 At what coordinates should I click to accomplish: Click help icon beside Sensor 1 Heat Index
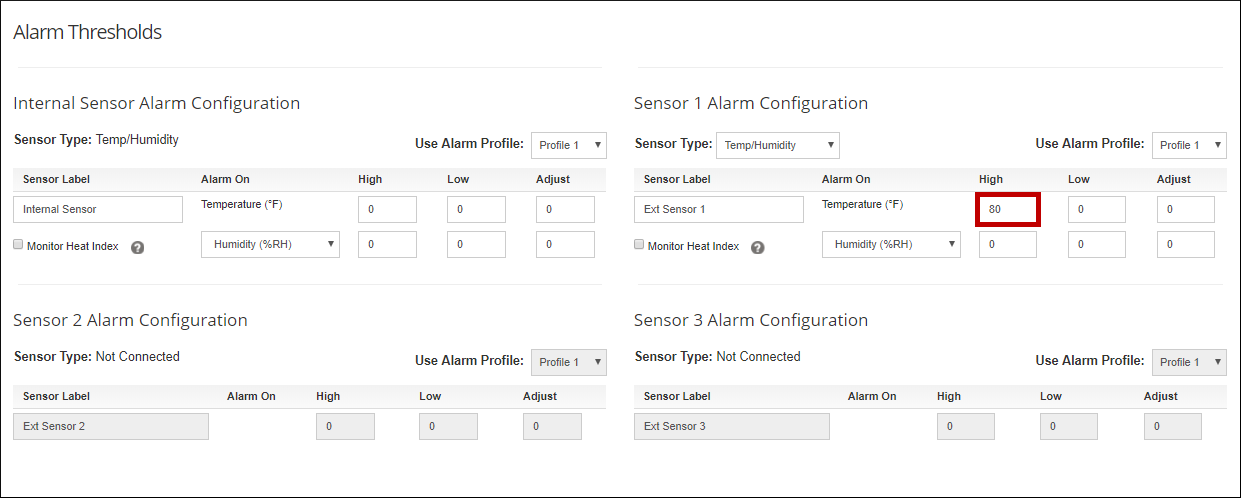(x=758, y=247)
